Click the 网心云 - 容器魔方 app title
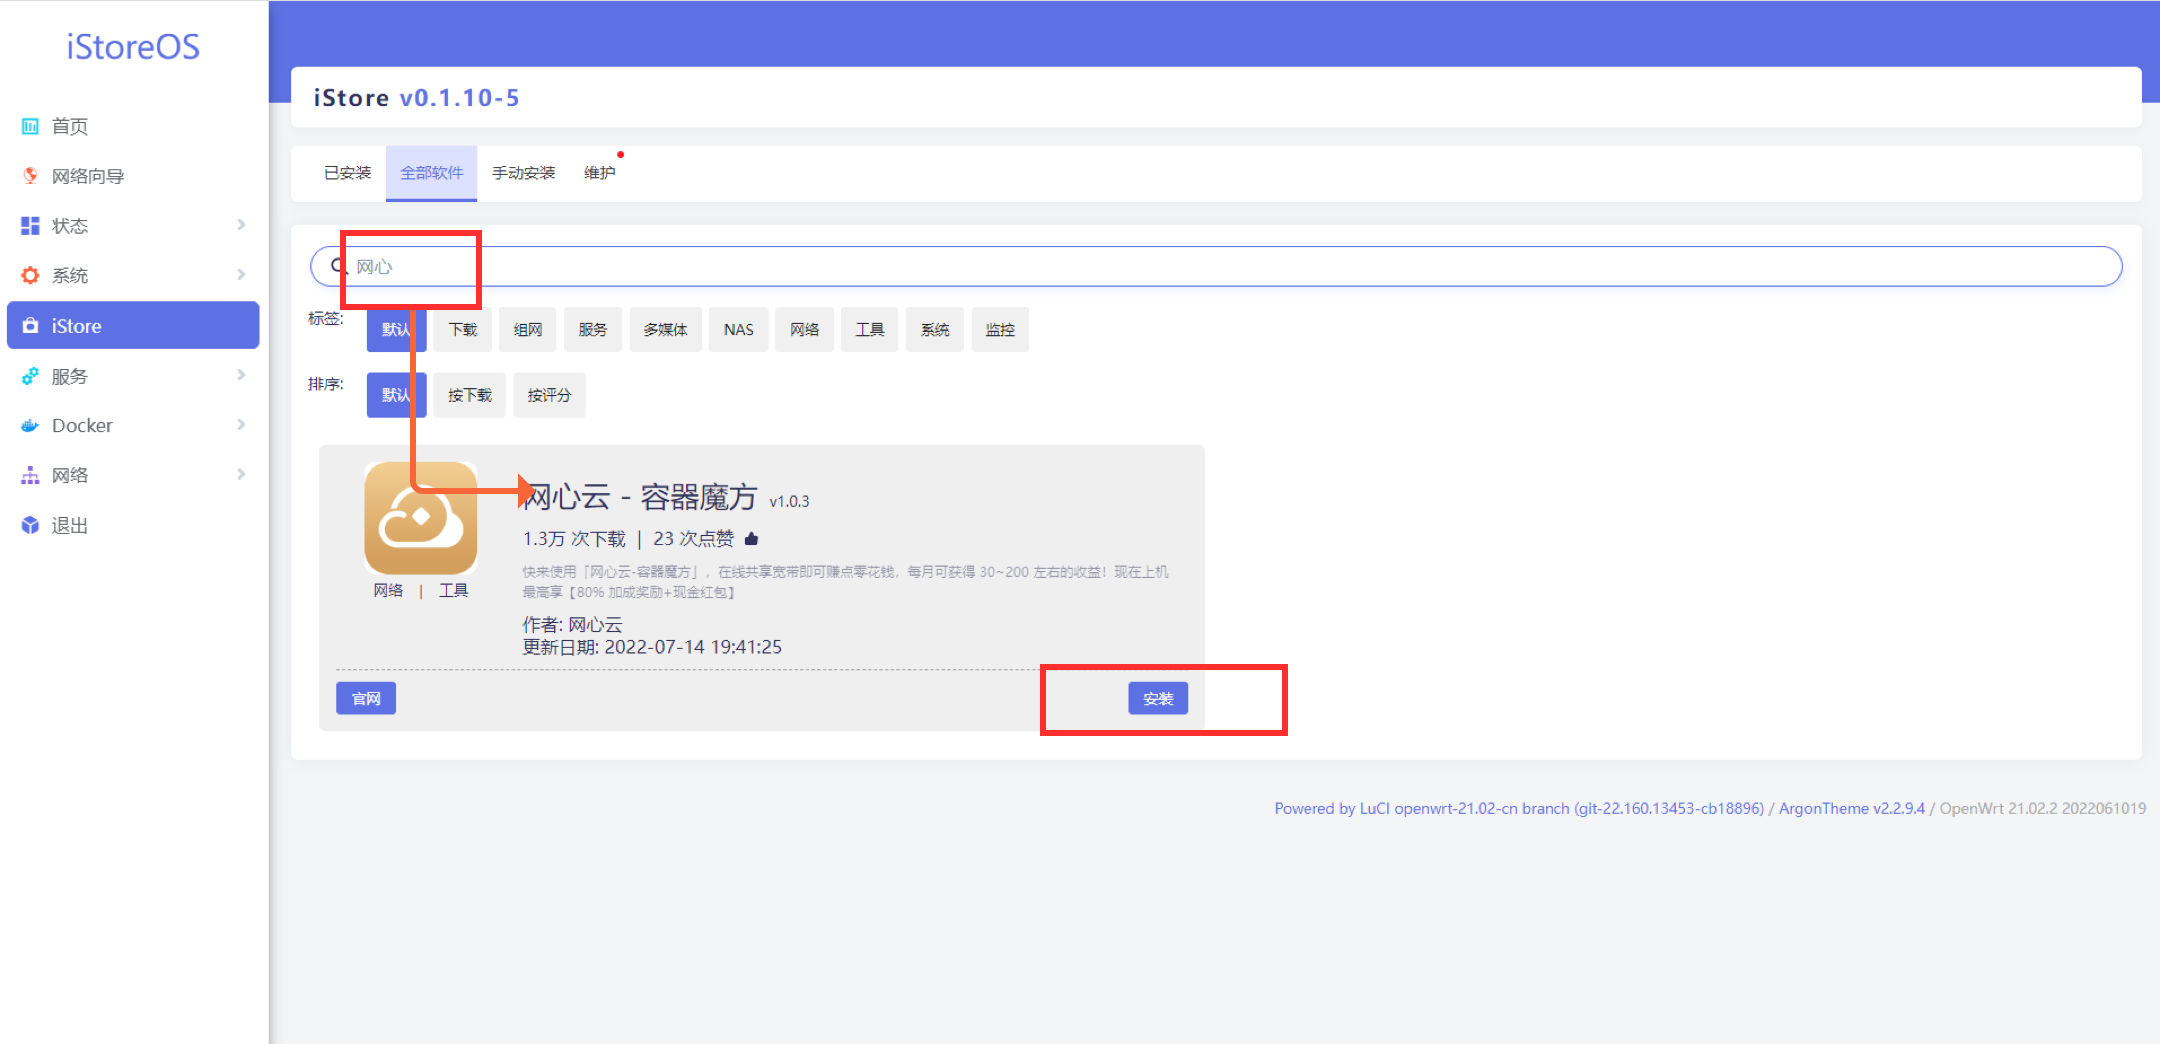The height and width of the screenshot is (1044, 2160). [x=641, y=497]
